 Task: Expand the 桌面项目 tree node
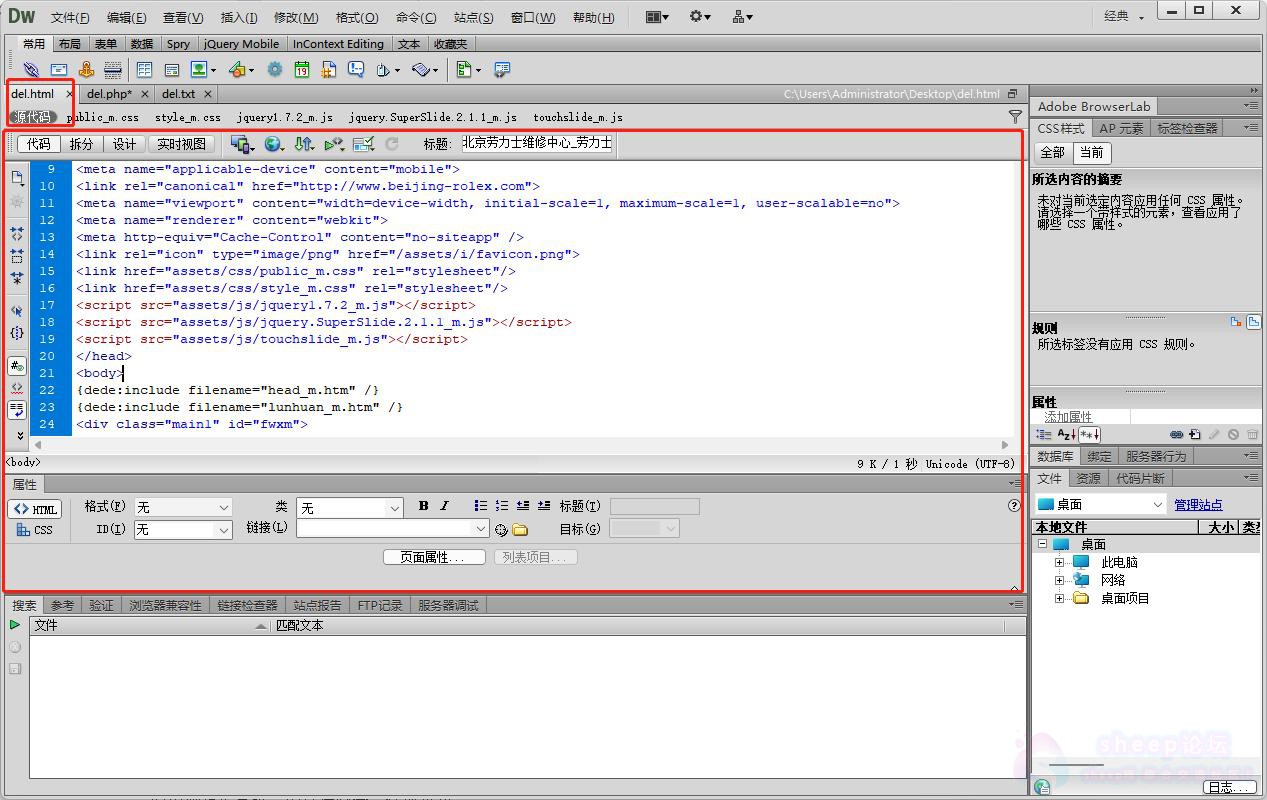click(x=1059, y=598)
